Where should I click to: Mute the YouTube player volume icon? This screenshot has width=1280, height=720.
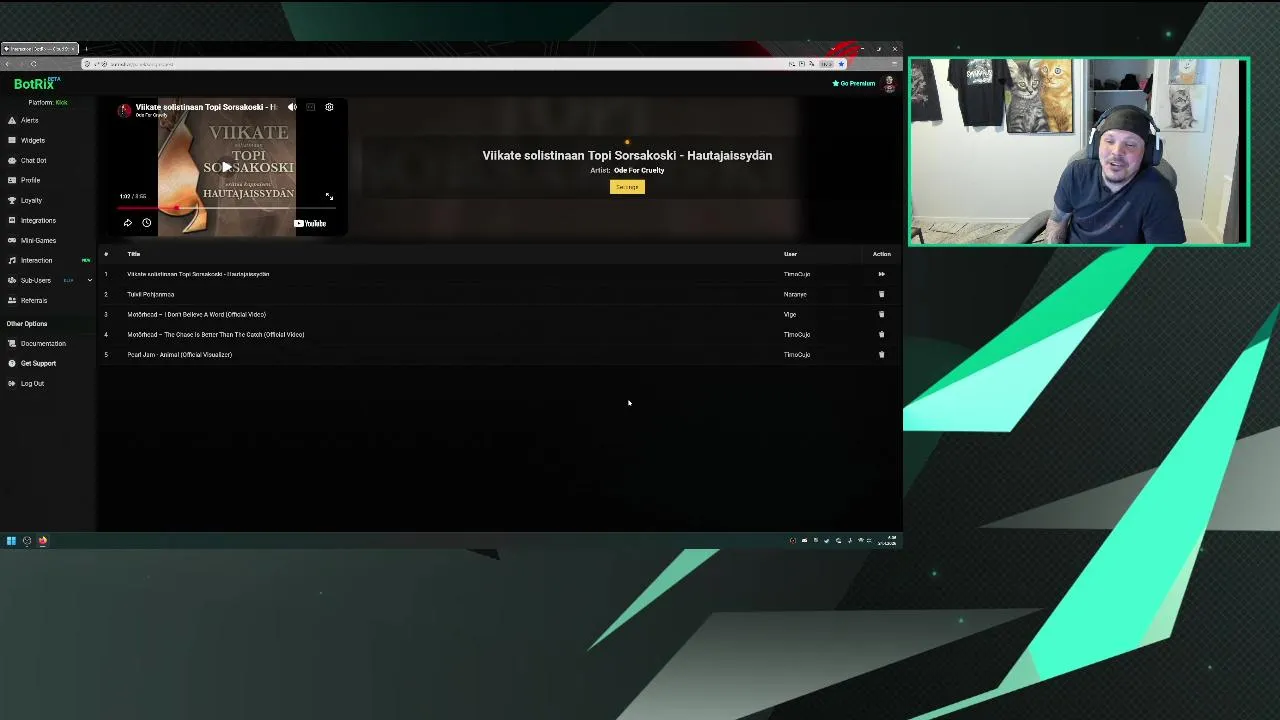292,107
